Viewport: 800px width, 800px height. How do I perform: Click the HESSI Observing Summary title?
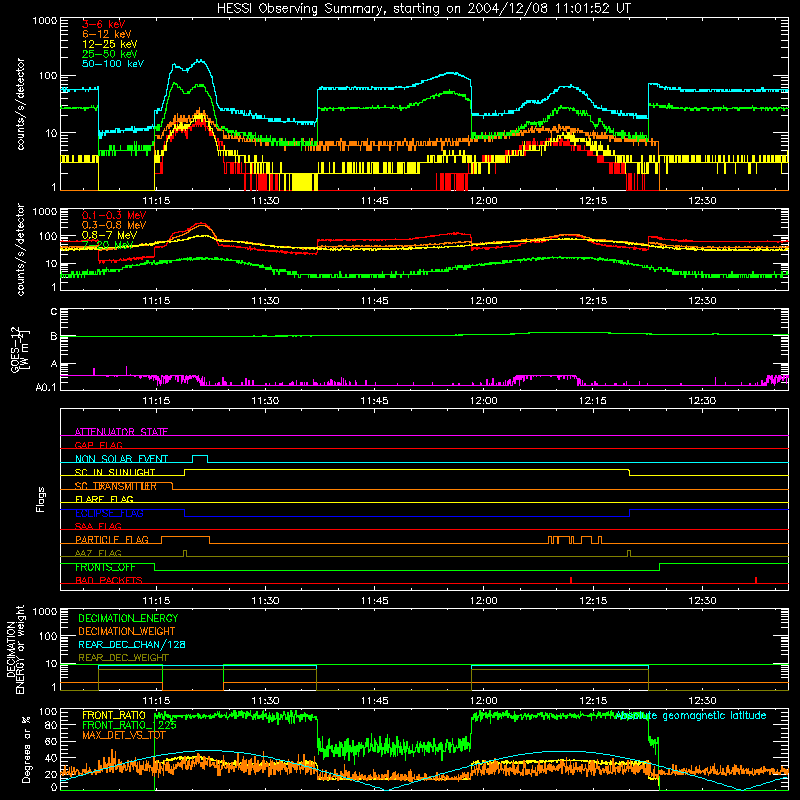point(423,8)
